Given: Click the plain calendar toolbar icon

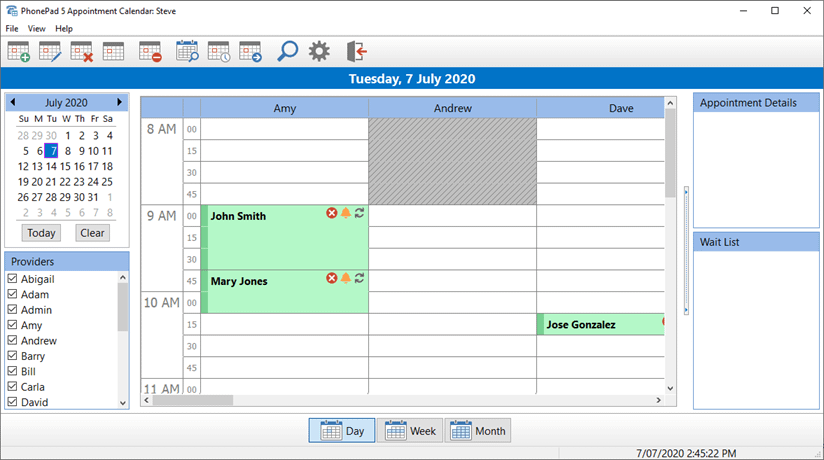Looking at the screenshot, I should coord(114,52).
